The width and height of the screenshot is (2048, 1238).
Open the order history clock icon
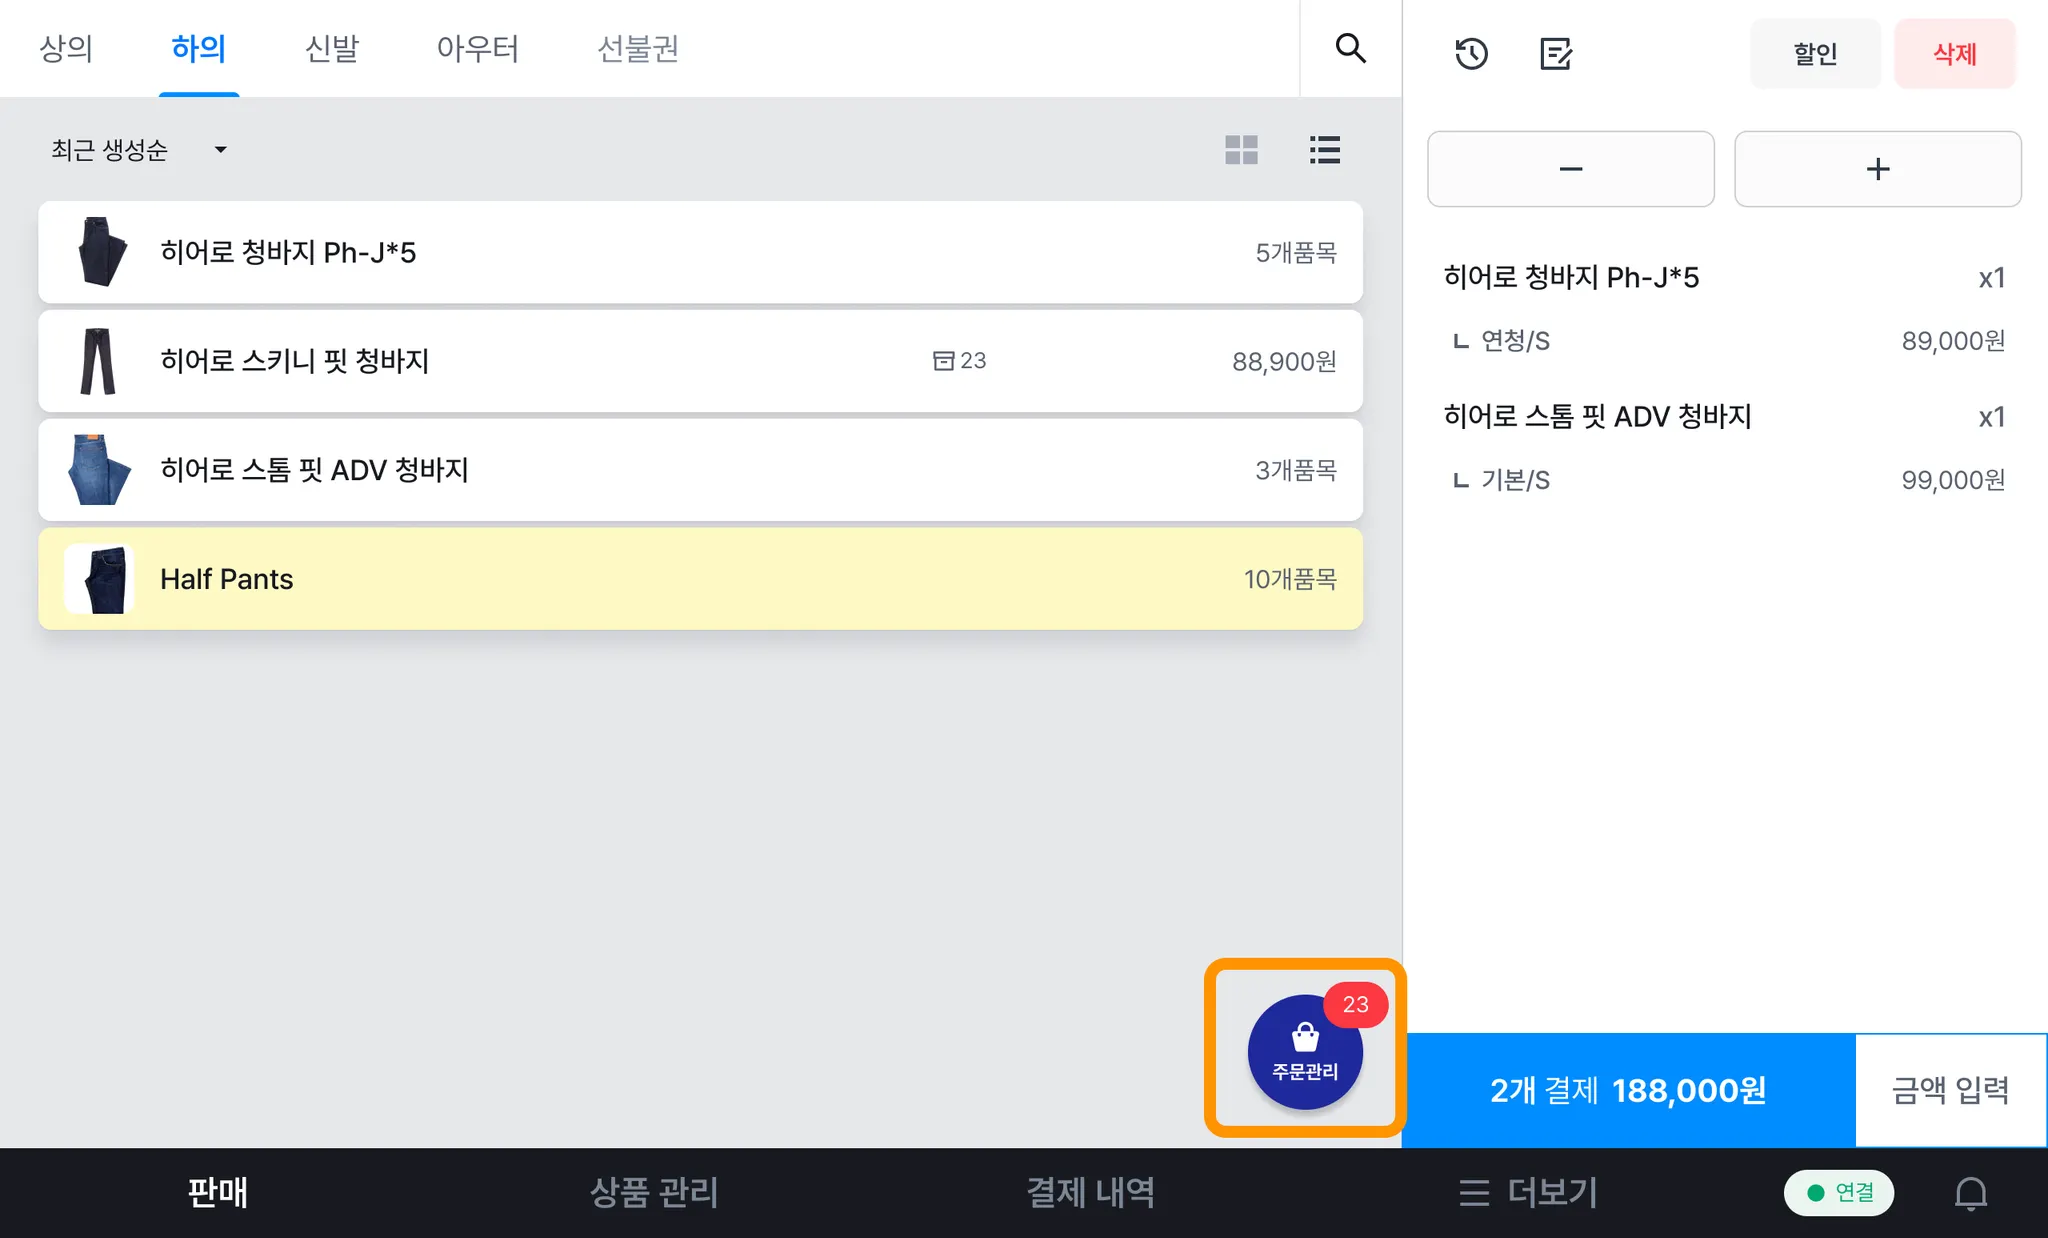click(1471, 53)
